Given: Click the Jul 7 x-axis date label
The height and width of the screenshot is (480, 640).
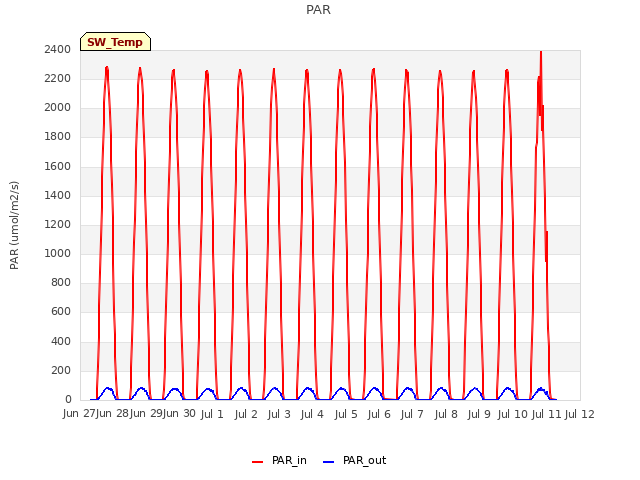Looking at the screenshot, I should coord(412,414).
